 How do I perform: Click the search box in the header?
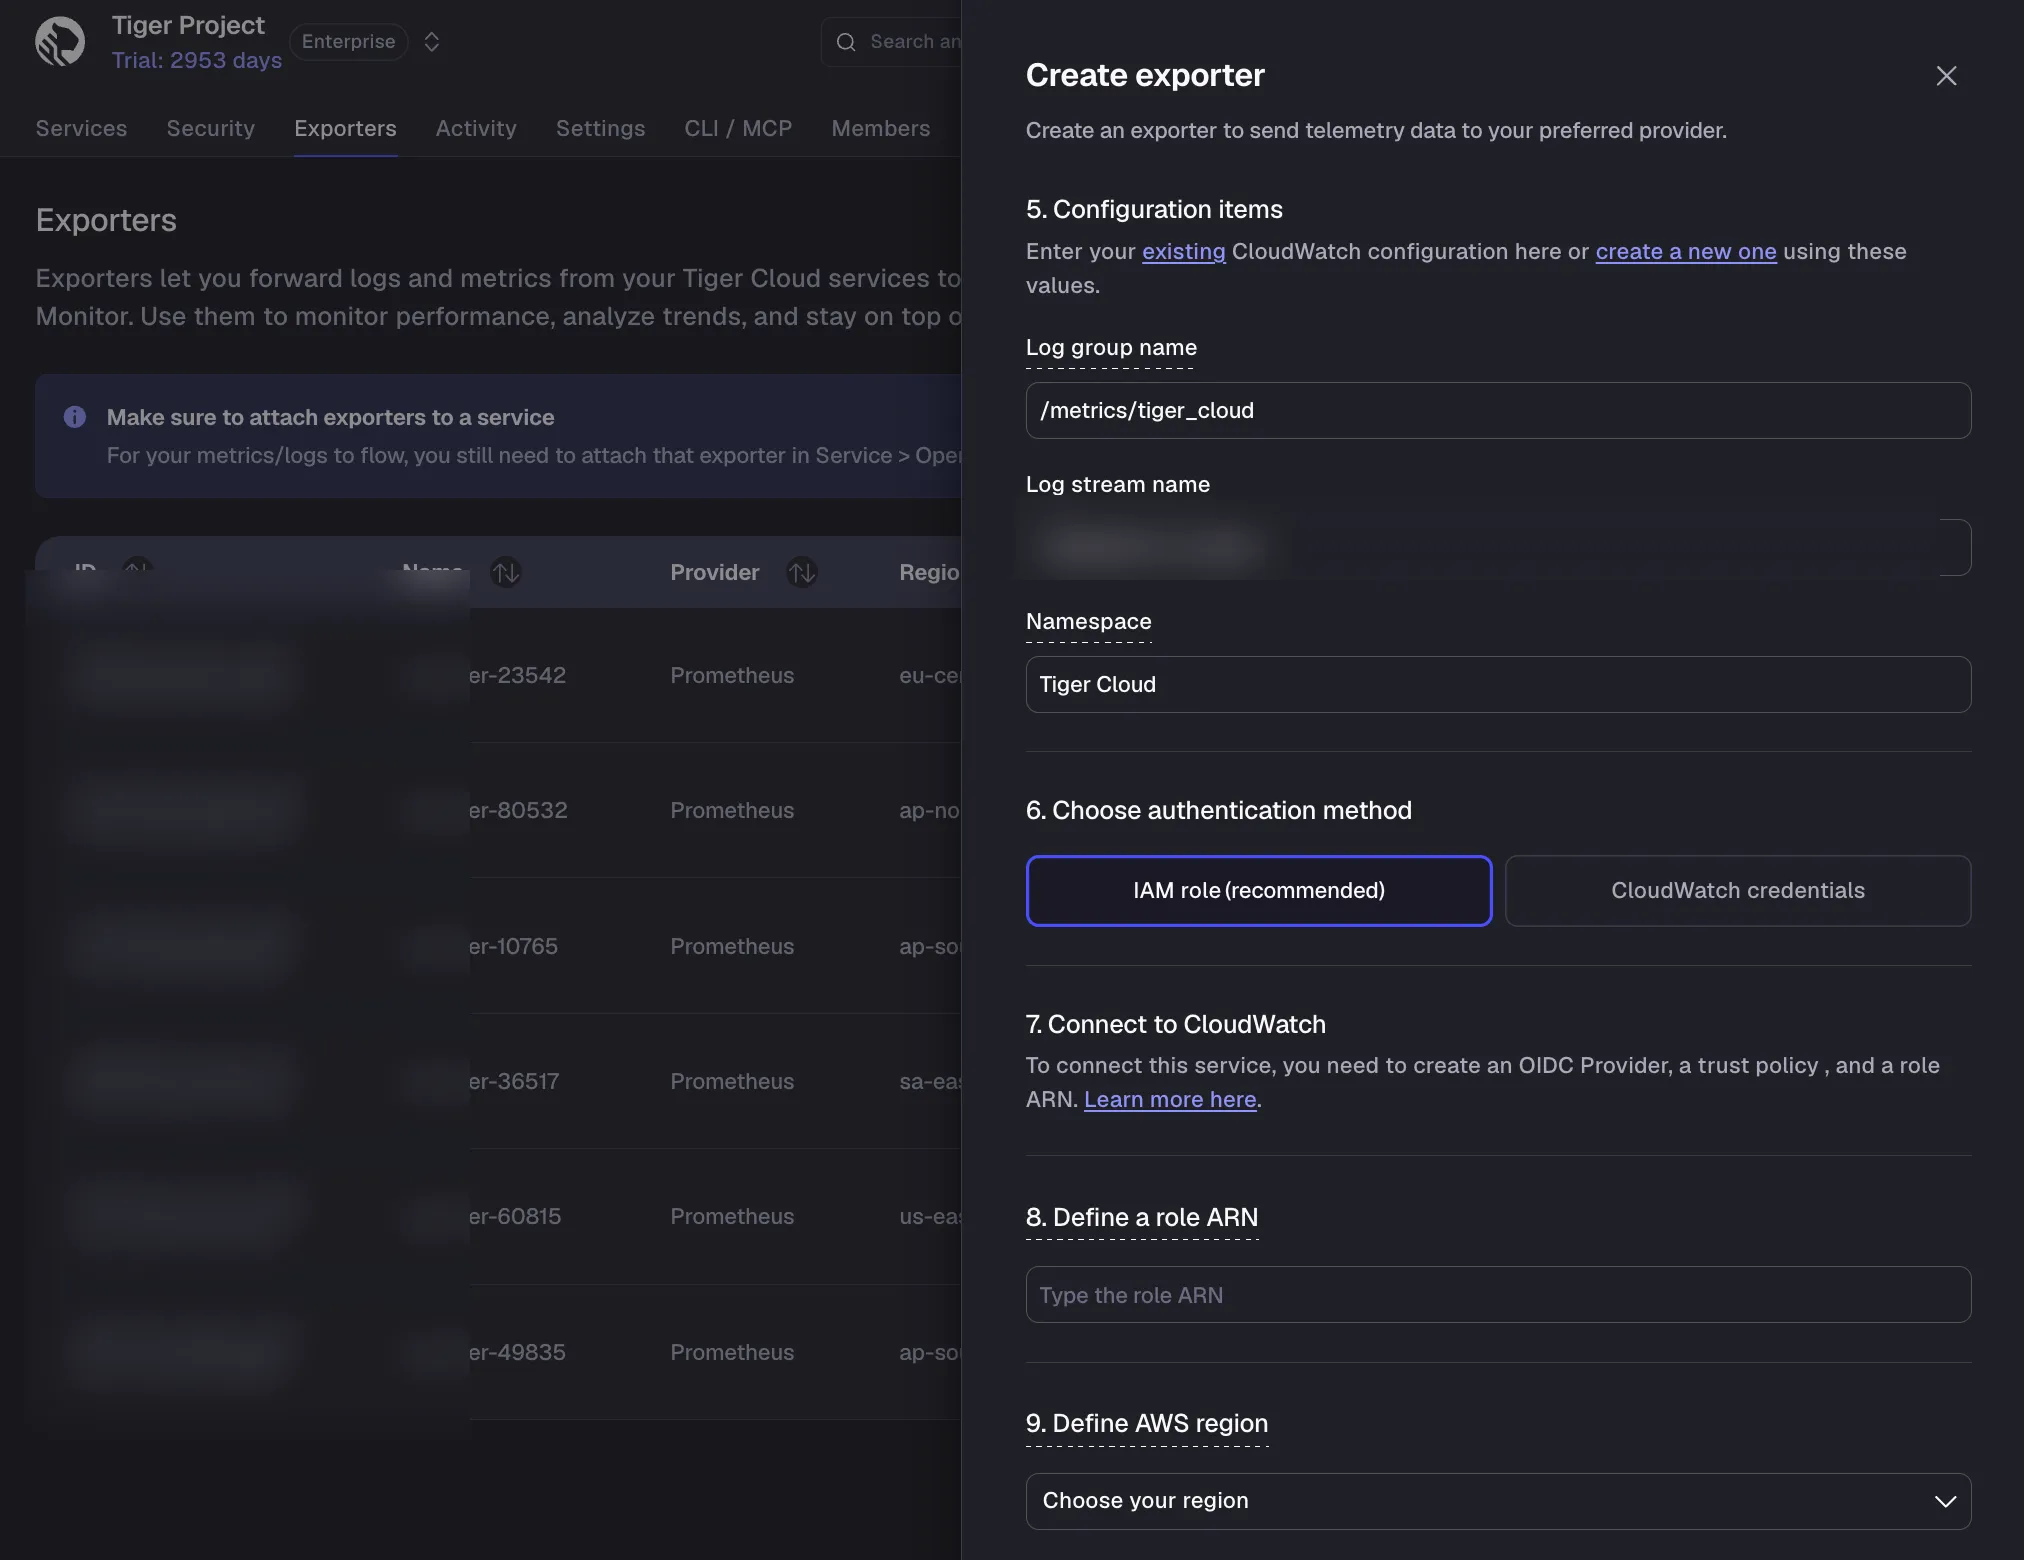(x=891, y=42)
